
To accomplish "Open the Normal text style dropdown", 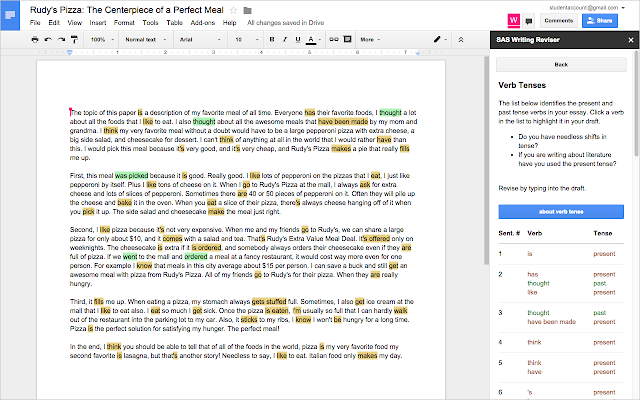I will 146,40.
